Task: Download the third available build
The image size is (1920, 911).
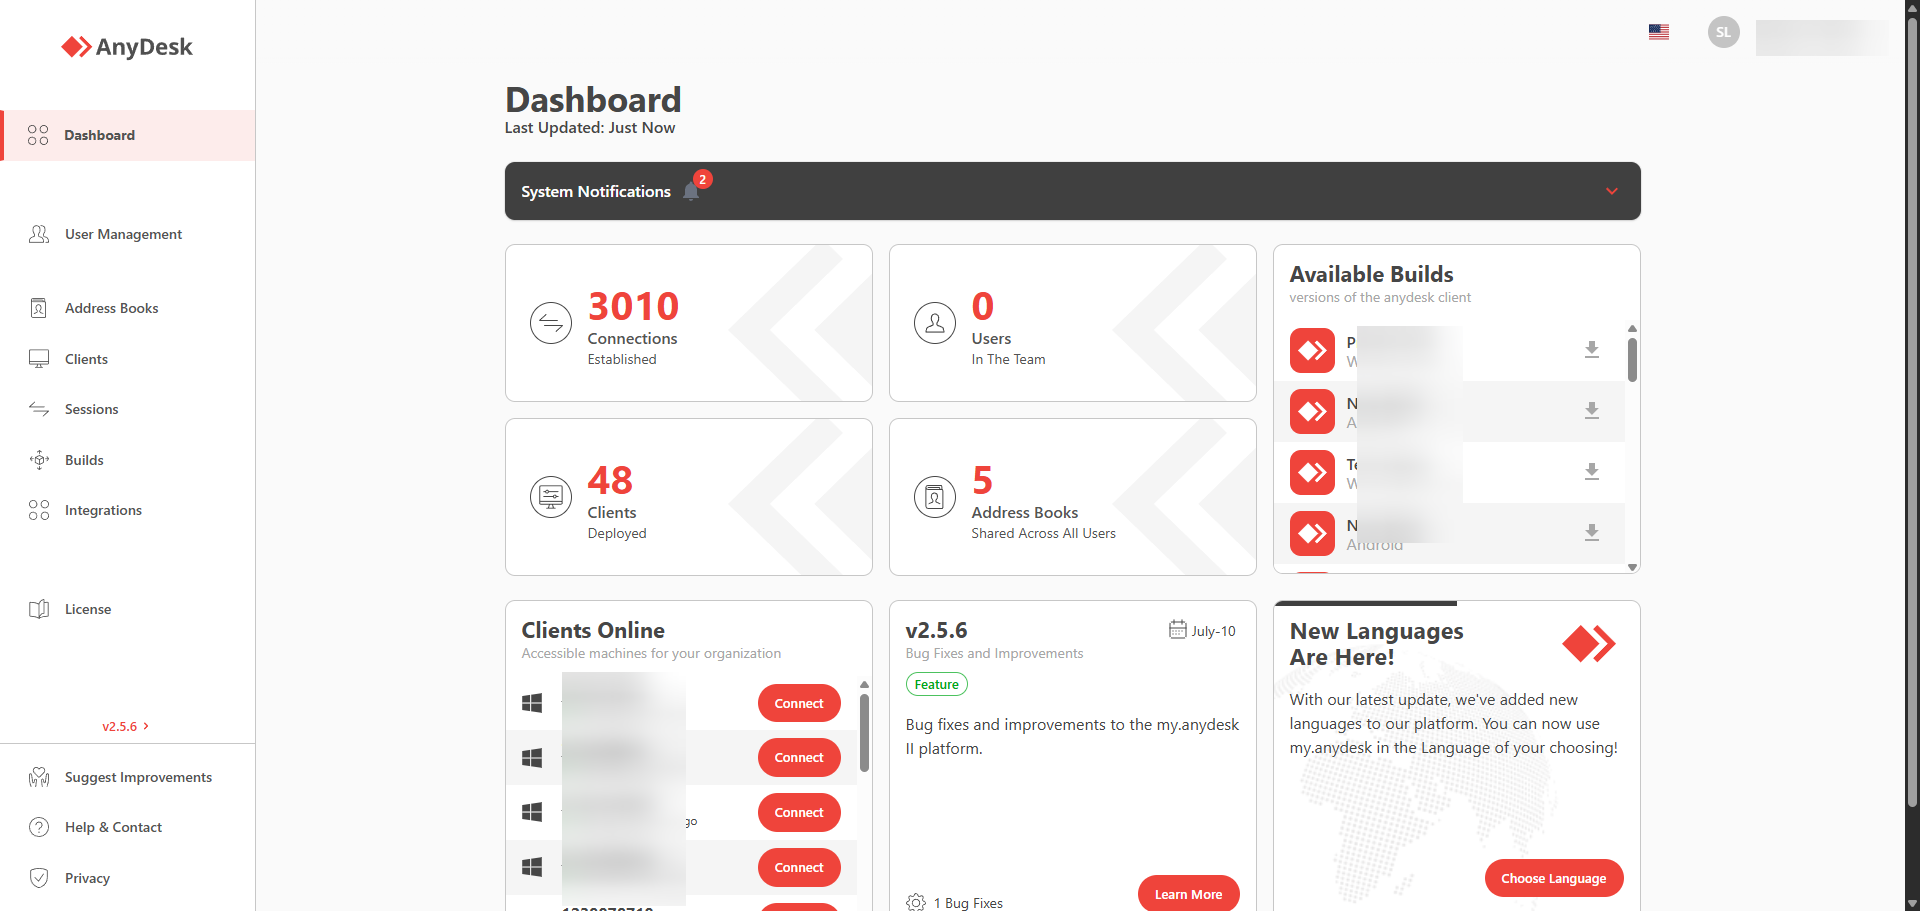Action: [1592, 472]
